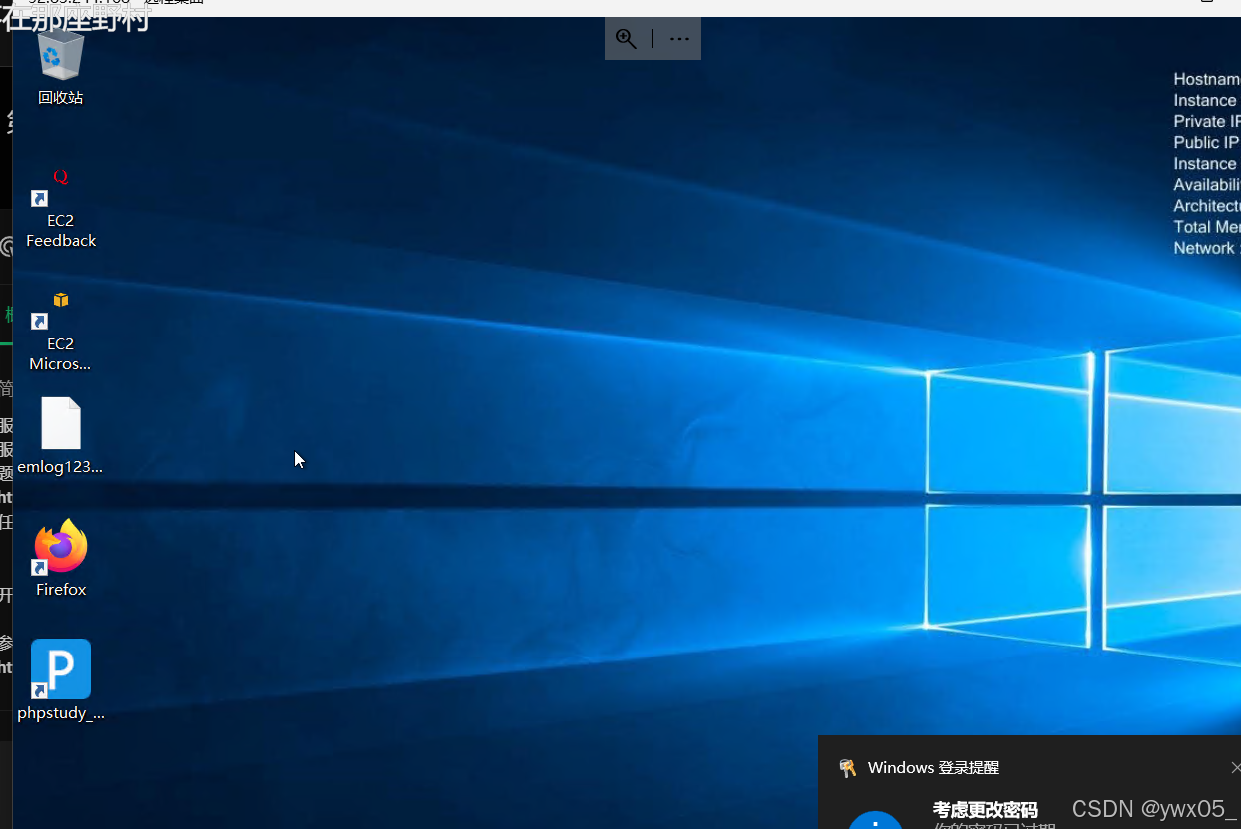This screenshot has width=1241, height=829.
Task: Click the 回收站 label text
Action: (x=61, y=98)
